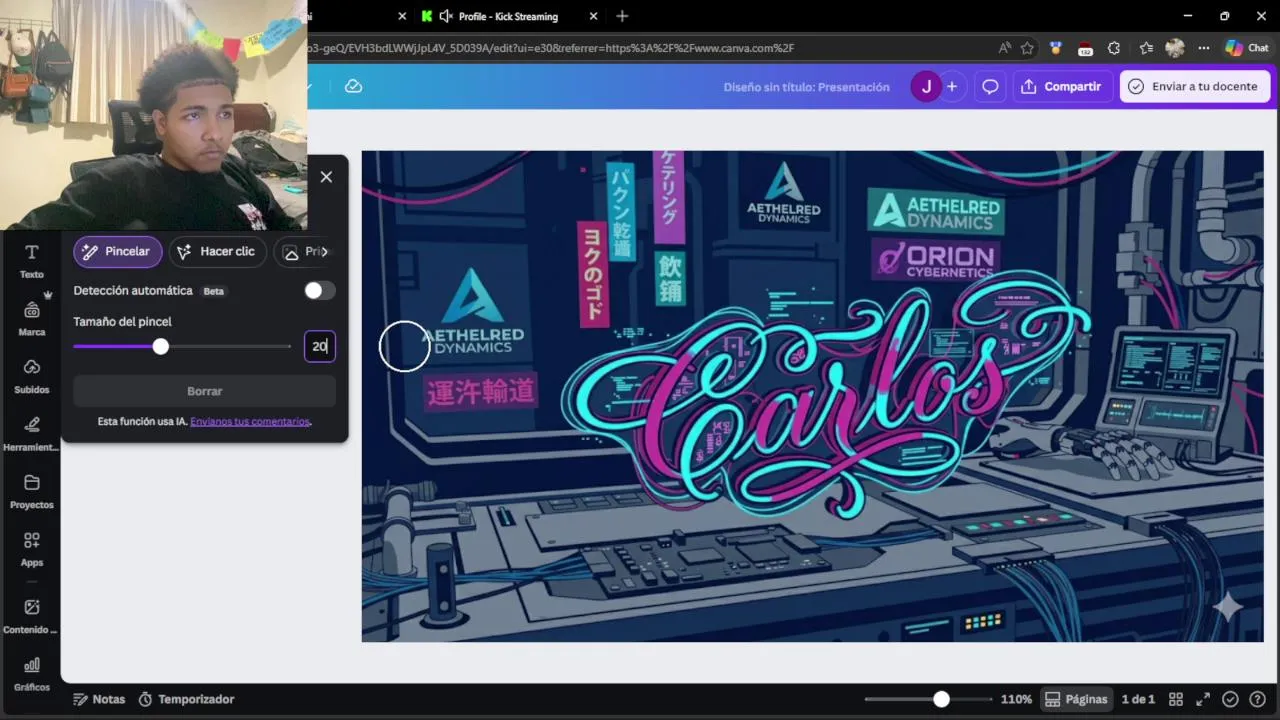
Task: Open browser profile avatar
Action: click(x=1175, y=47)
